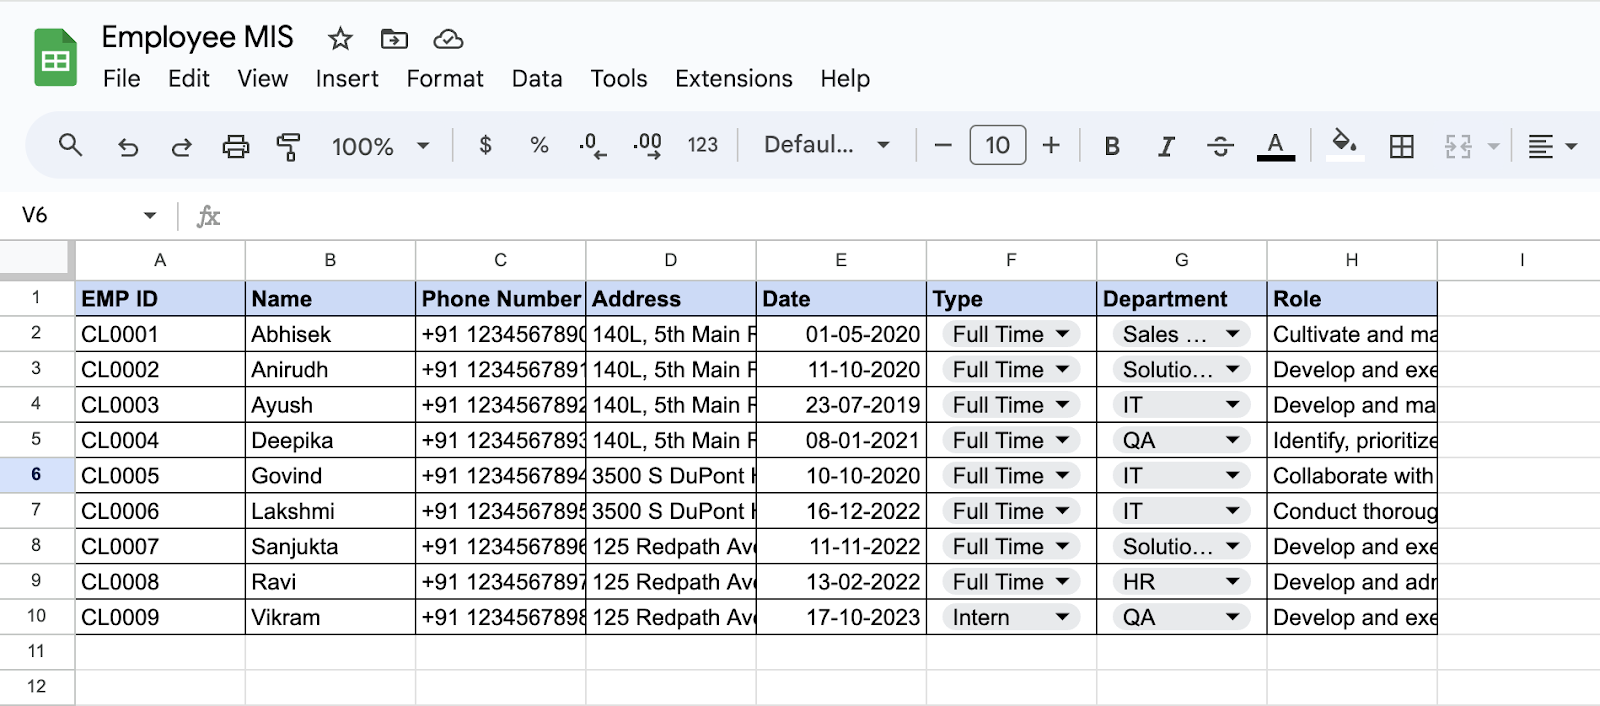This screenshot has height=706, width=1600.
Task: Rename the Employee MIS title
Action: (x=197, y=38)
